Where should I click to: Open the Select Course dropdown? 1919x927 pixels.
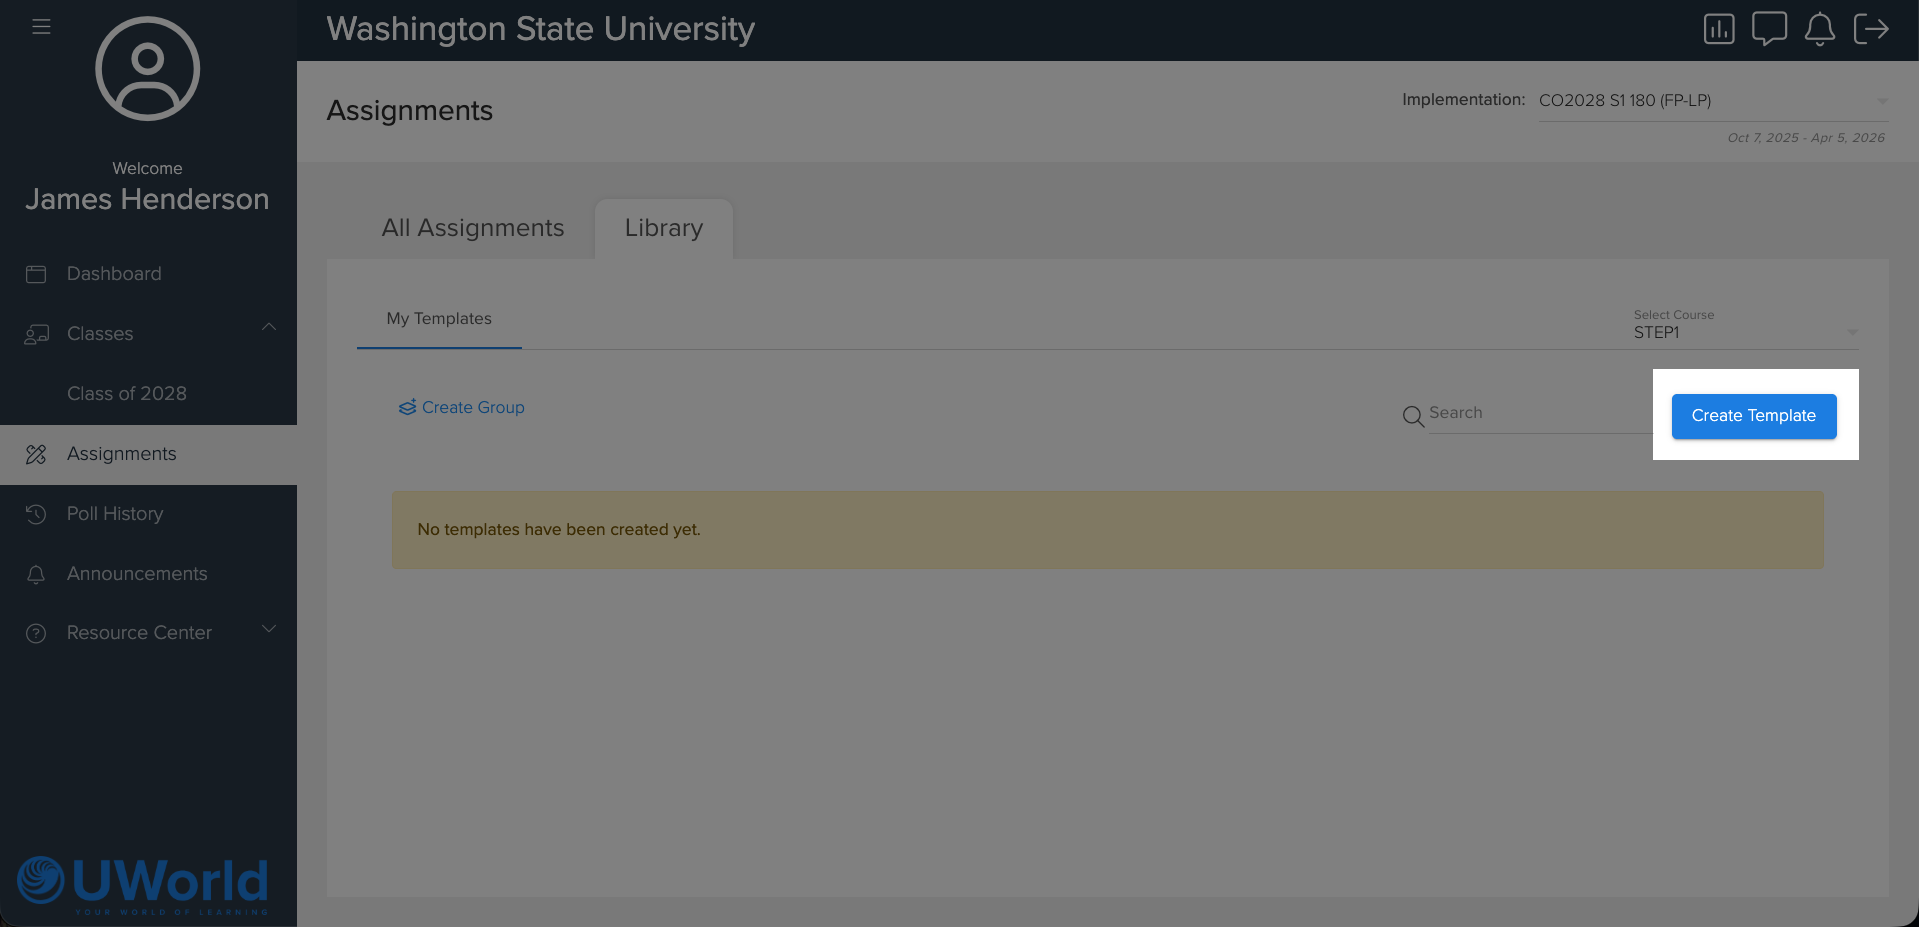[1744, 332]
